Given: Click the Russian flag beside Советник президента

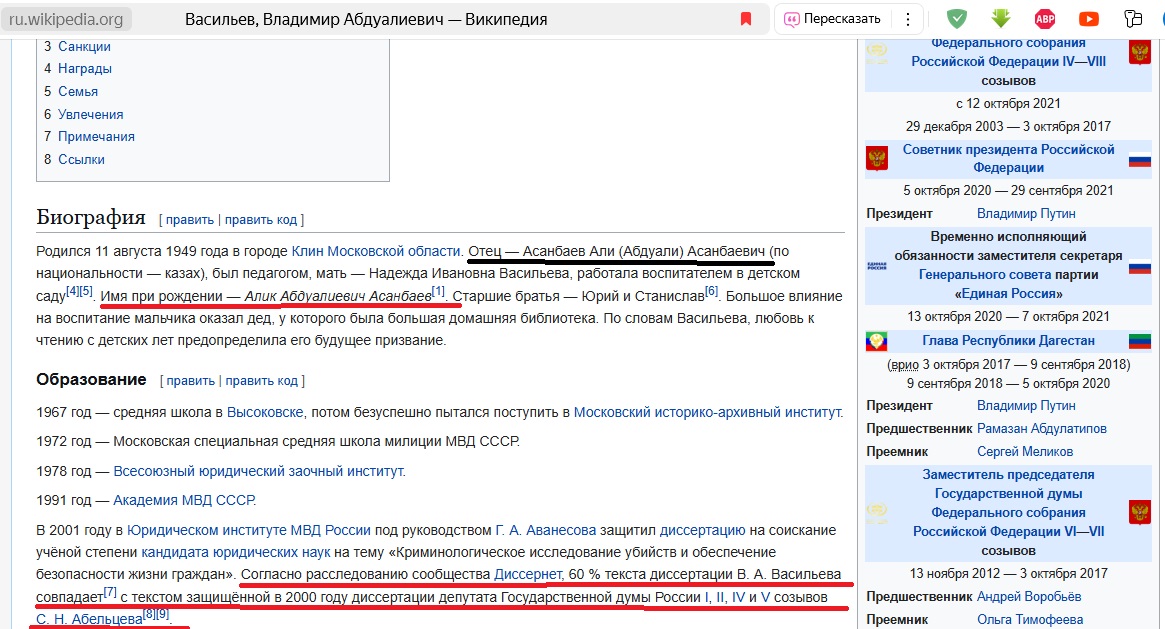Looking at the screenshot, I should 1139,159.
